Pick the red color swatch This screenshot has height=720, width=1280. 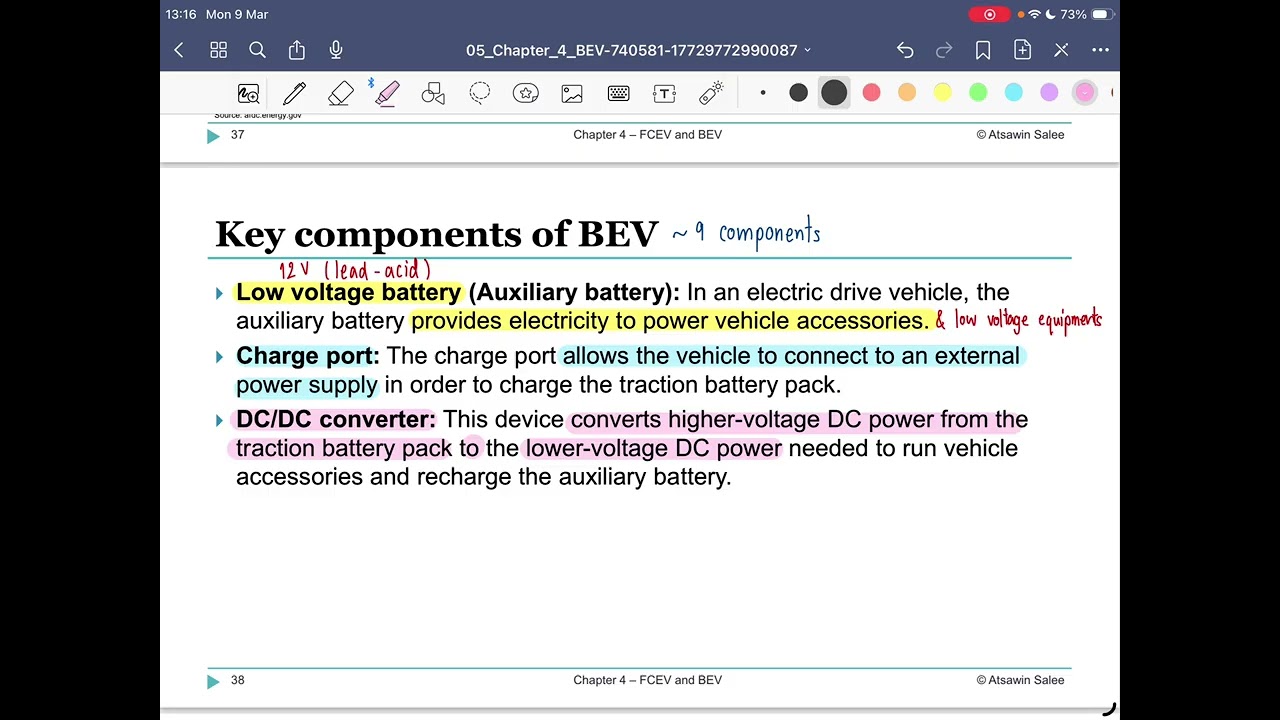[871, 93]
